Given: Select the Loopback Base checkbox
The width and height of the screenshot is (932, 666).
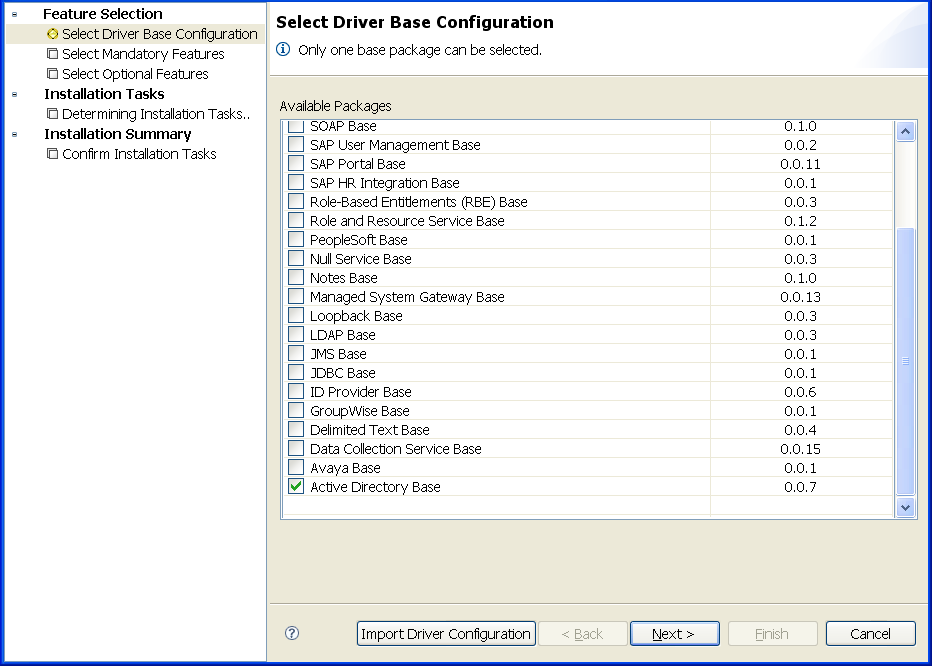Looking at the screenshot, I should tap(296, 315).
